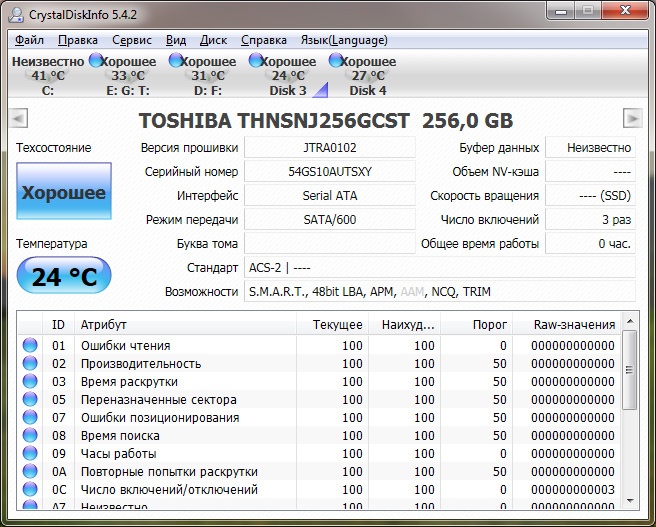Image resolution: width=656 pixels, height=527 pixels.
Task: Select the Переназначенные сектора row
Action: (x=319, y=399)
